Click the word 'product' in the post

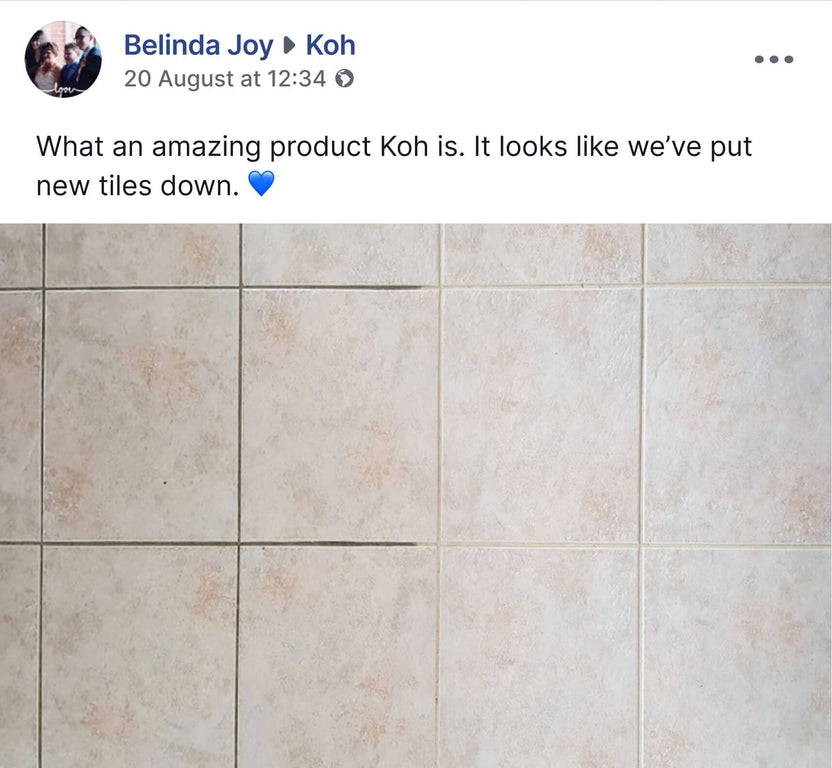coord(320,148)
